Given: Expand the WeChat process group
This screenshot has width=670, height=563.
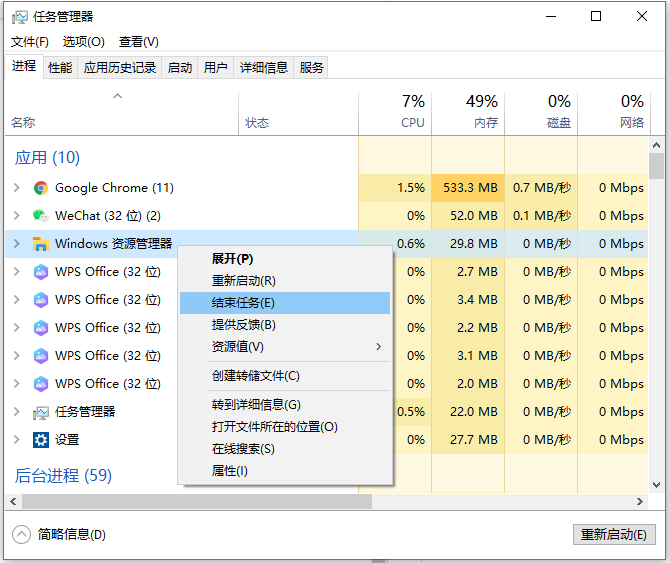Looking at the screenshot, I should pyautogui.click(x=16, y=216).
